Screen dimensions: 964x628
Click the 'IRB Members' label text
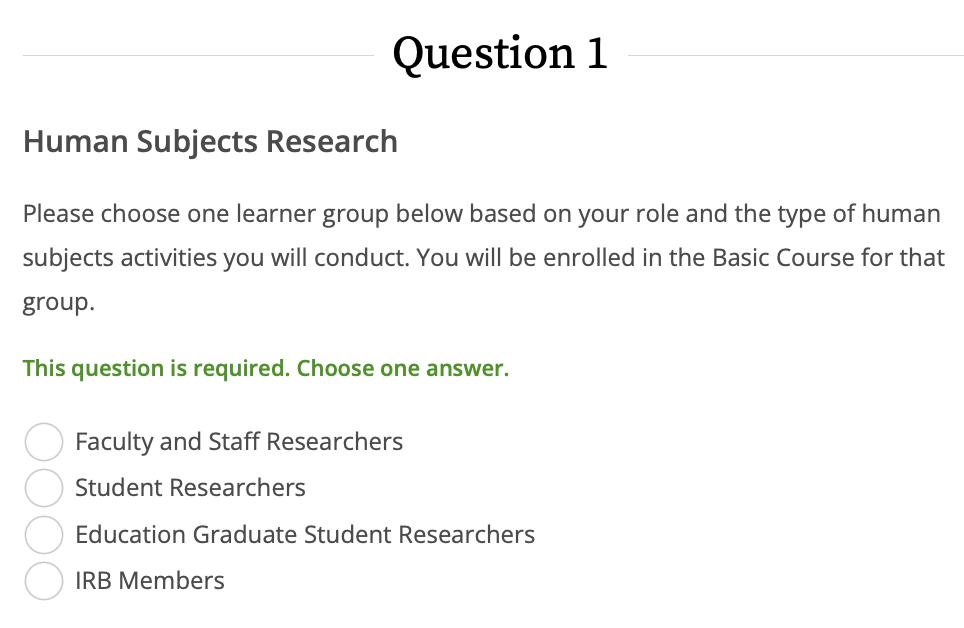click(x=150, y=581)
